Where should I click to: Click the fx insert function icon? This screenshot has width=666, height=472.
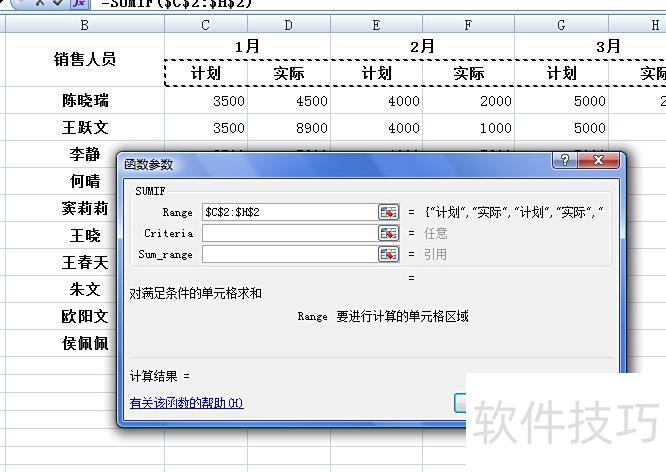pyautogui.click(x=79, y=3)
